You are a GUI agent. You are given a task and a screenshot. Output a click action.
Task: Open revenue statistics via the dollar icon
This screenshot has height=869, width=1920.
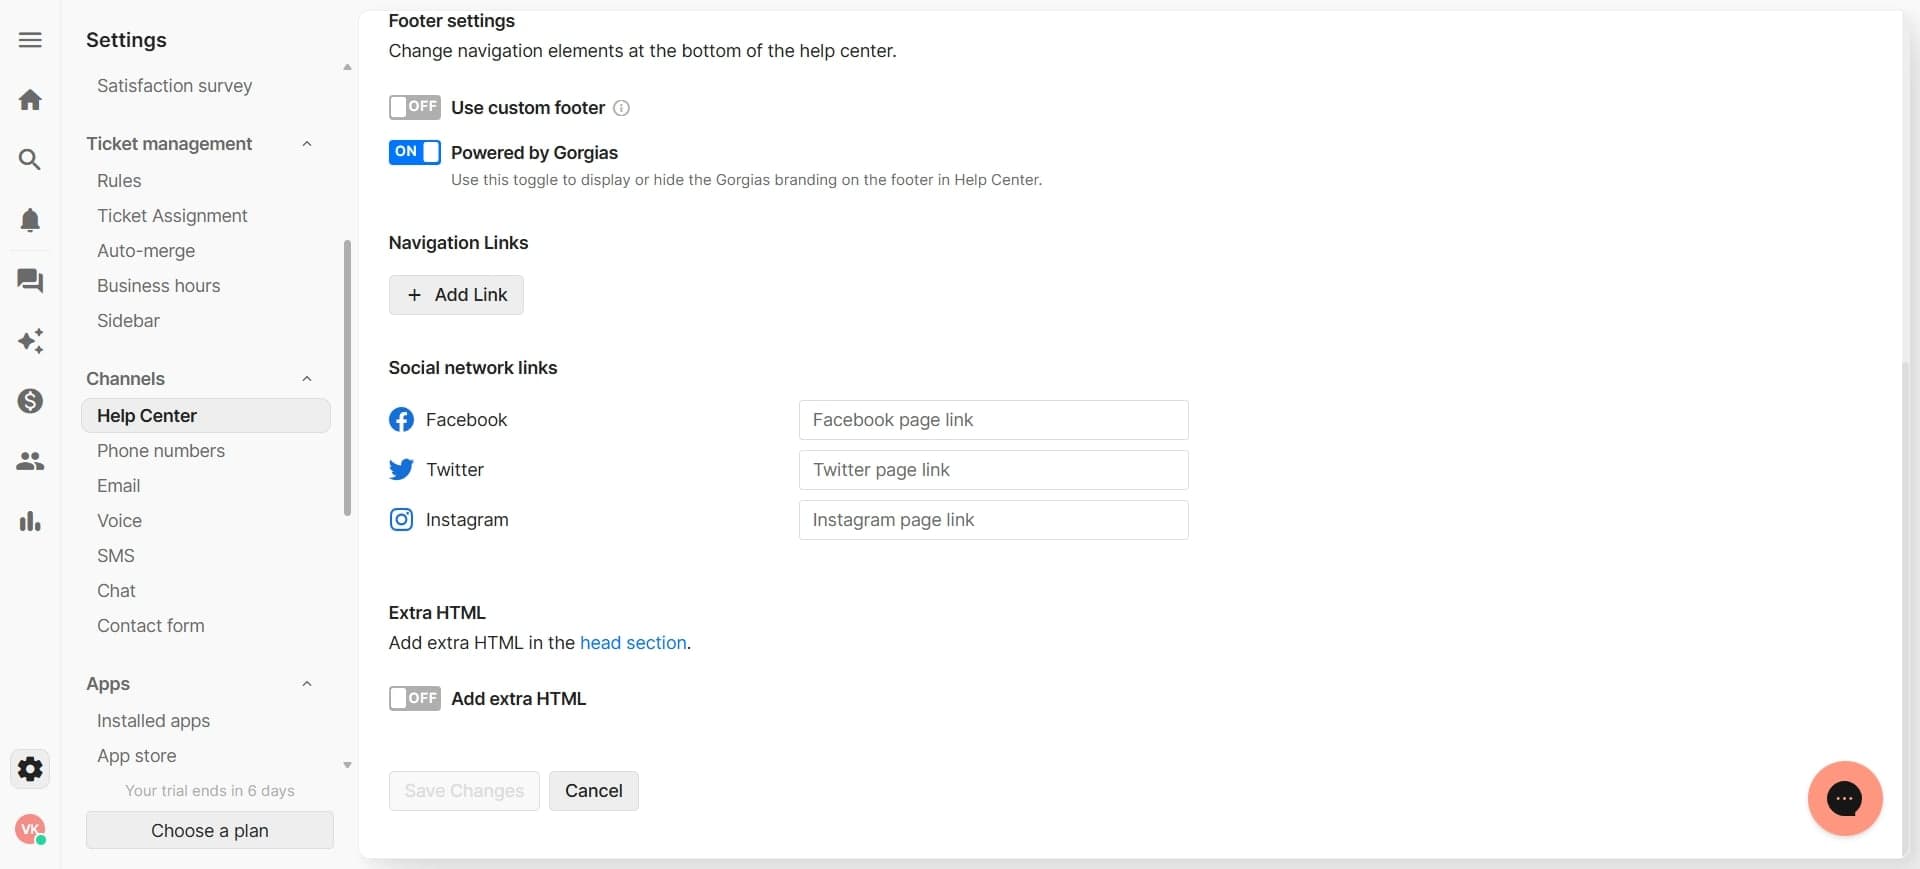point(30,401)
